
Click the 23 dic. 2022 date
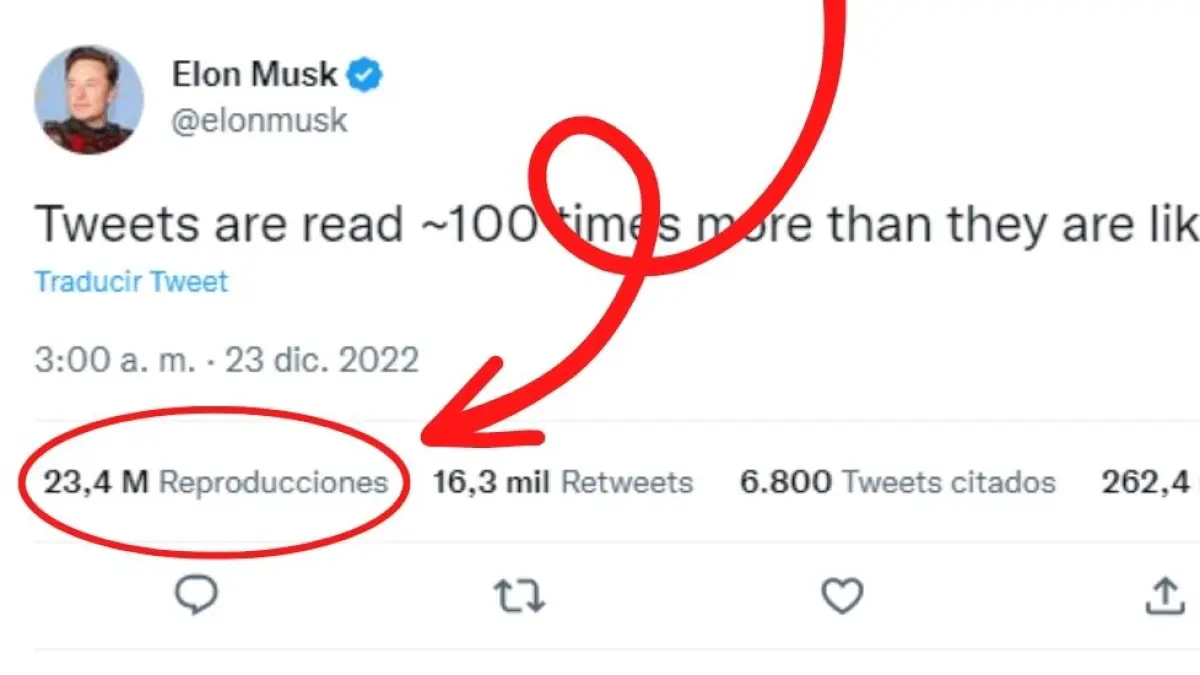click(x=322, y=360)
